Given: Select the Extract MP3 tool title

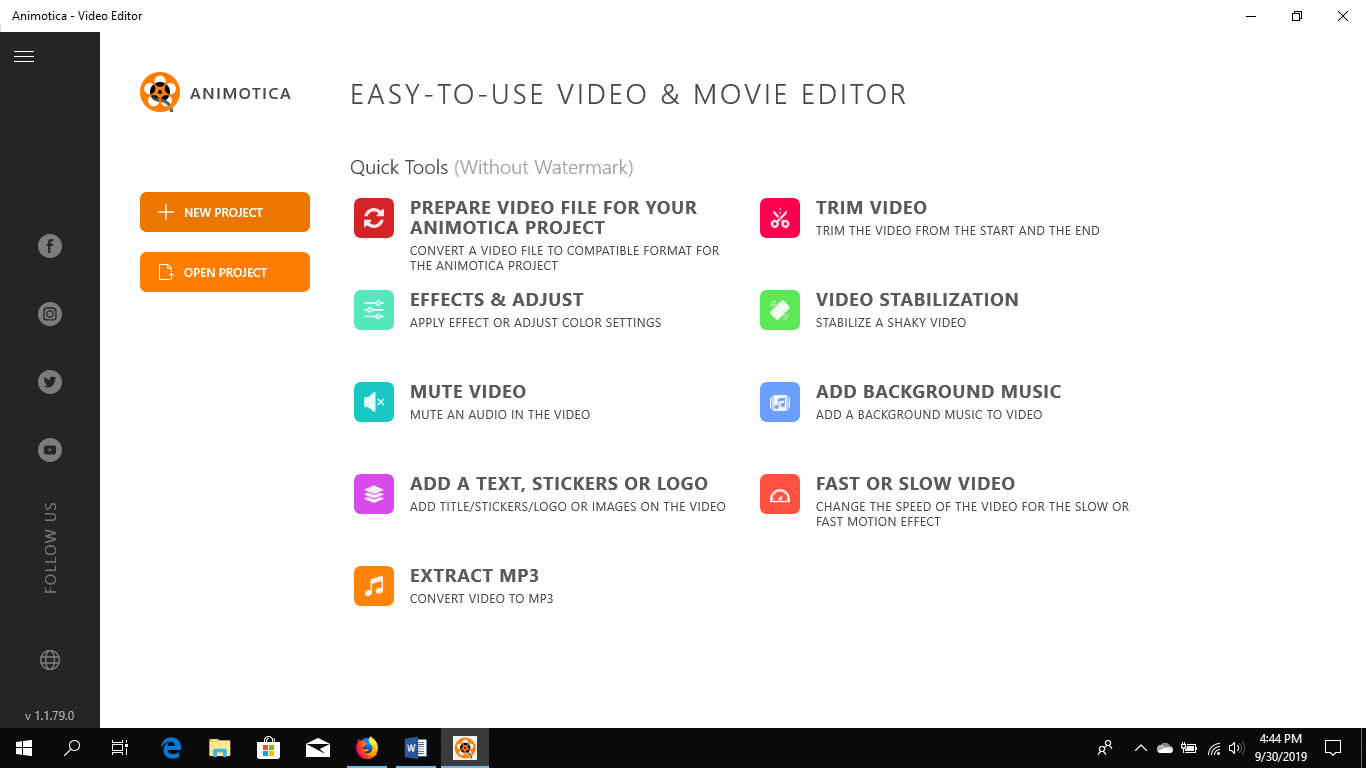Looking at the screenshot, I should [475, 575].
